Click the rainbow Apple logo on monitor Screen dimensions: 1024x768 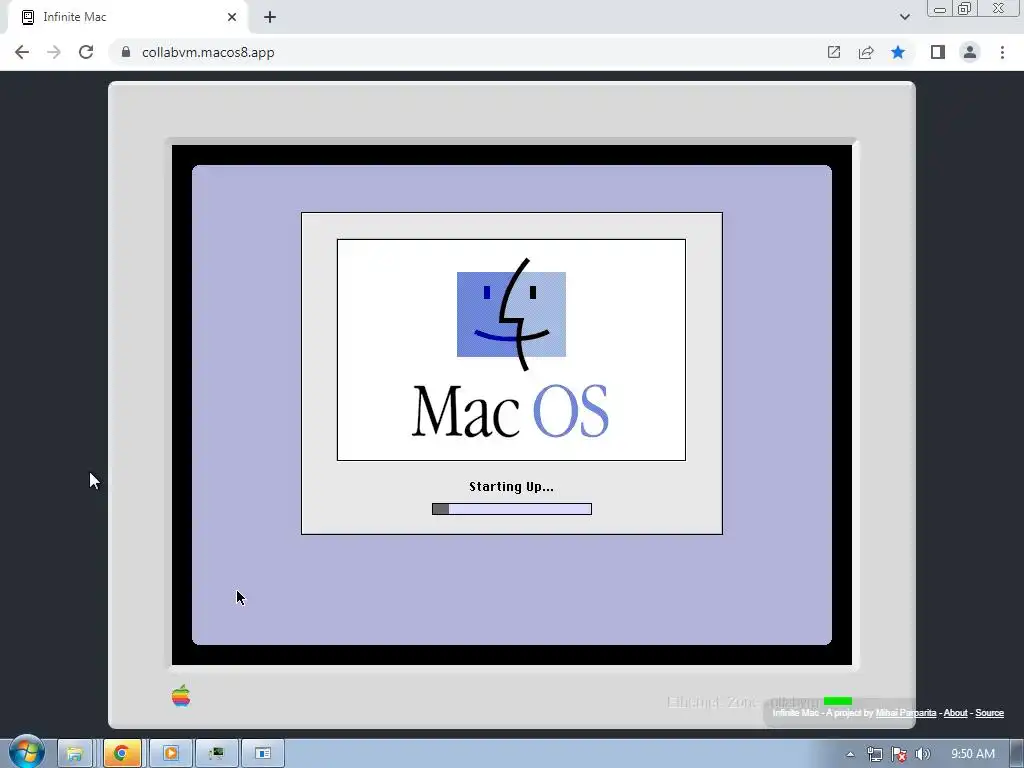[181, 696]
